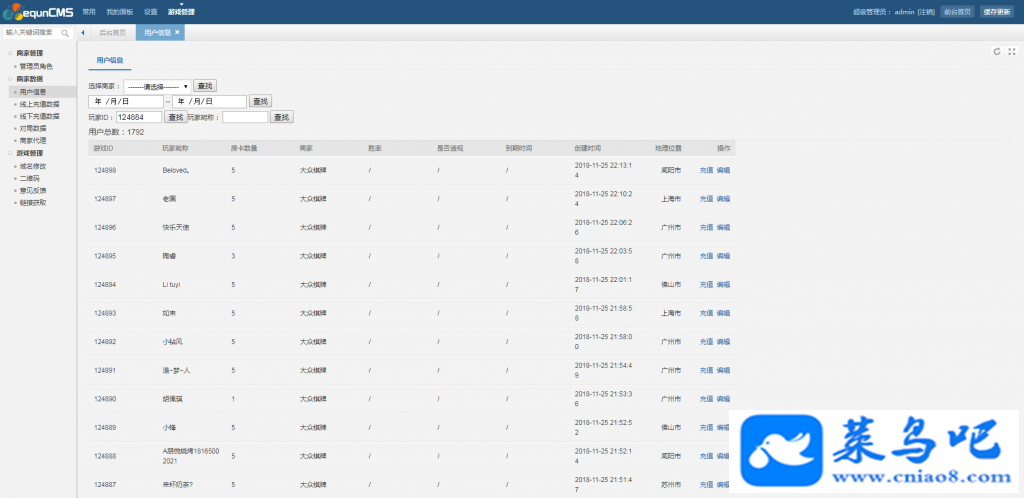
Task: Open 意见反馈 in the sidebar
Action: pos(33,191)
